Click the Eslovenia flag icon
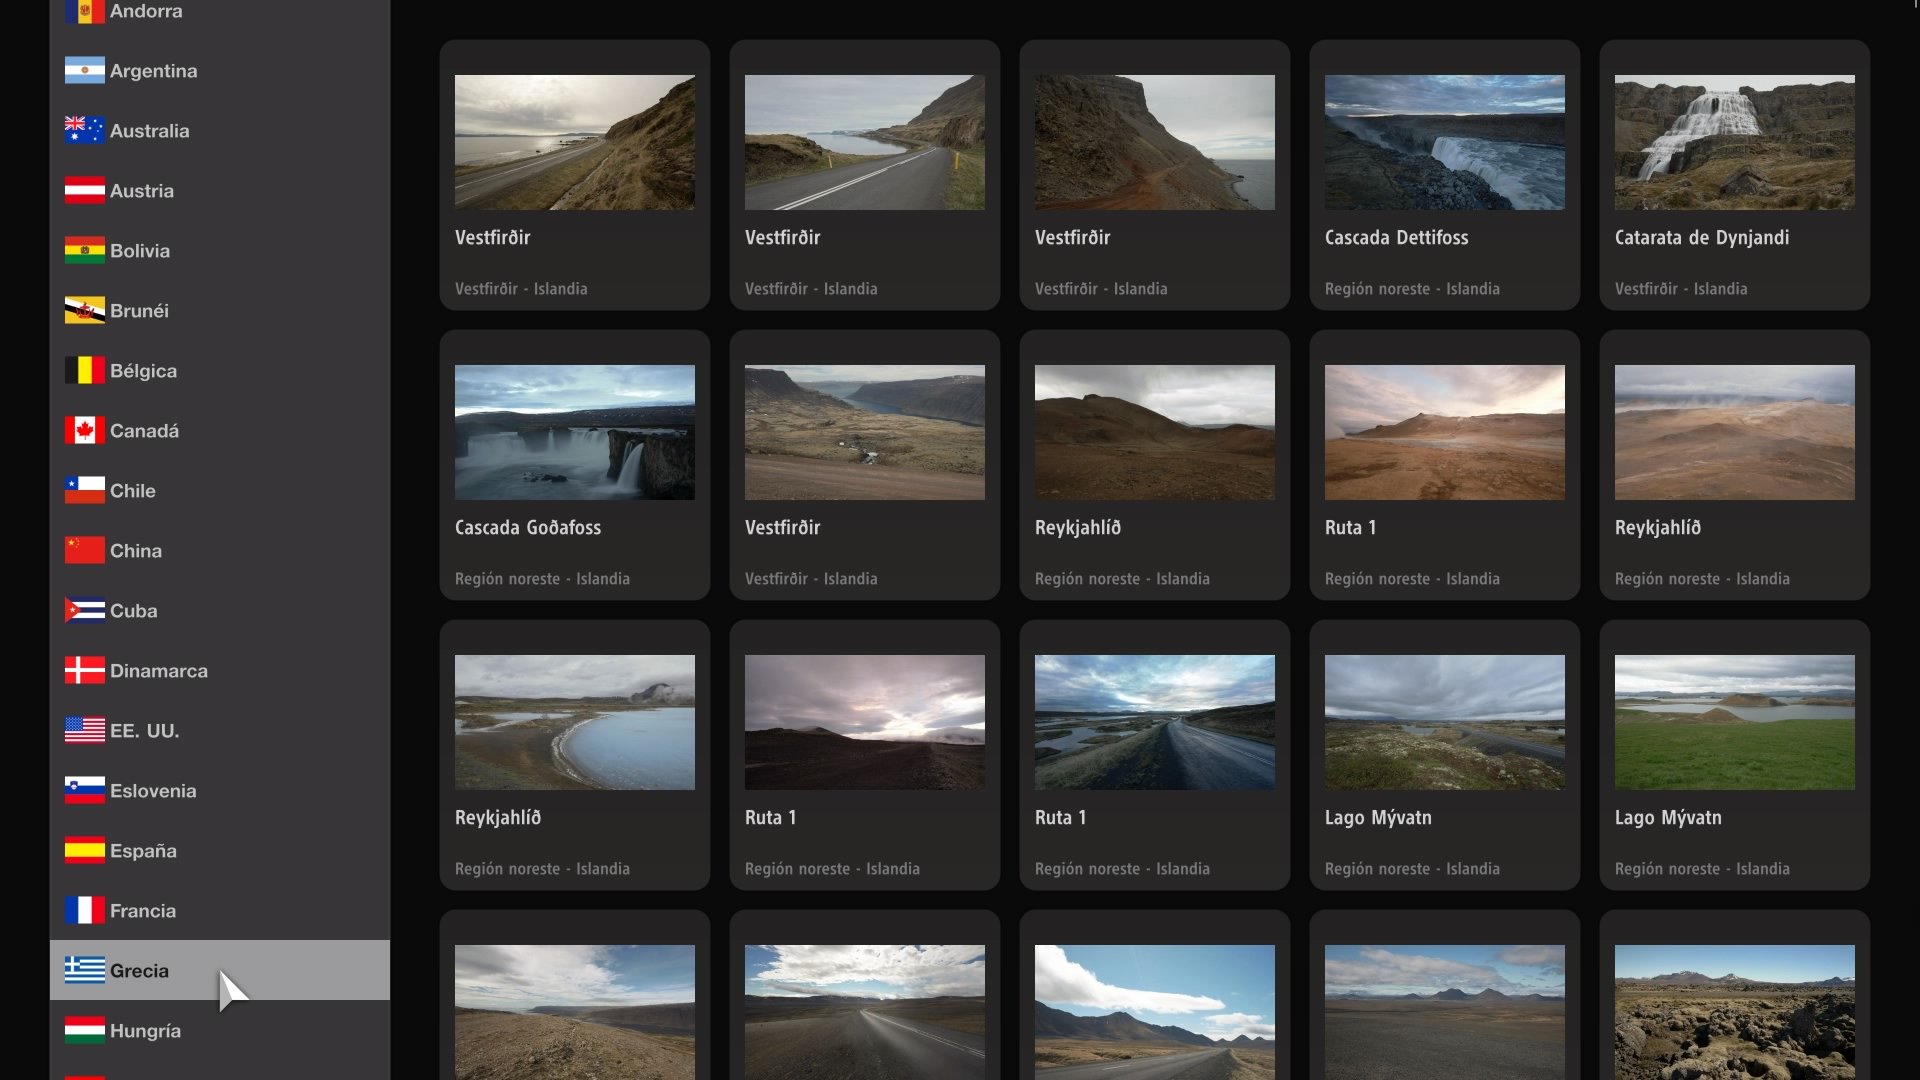1920x1080 pixels. (84, 791)
